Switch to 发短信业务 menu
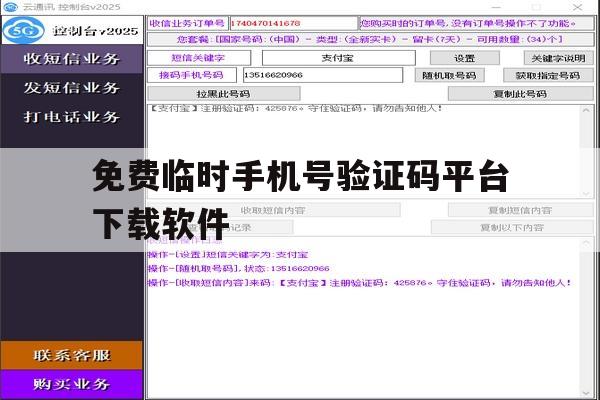 pos(72,88)
